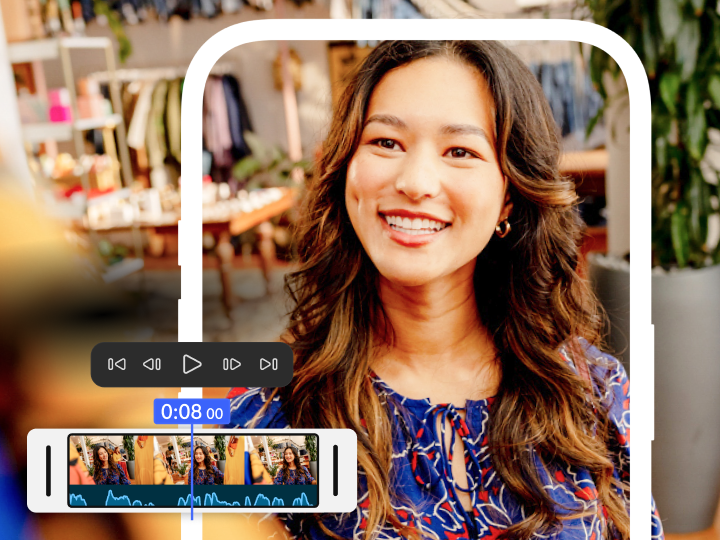Viewport: 720px width, 540px height.
Task: Step forward one frame
Action: 232,364
